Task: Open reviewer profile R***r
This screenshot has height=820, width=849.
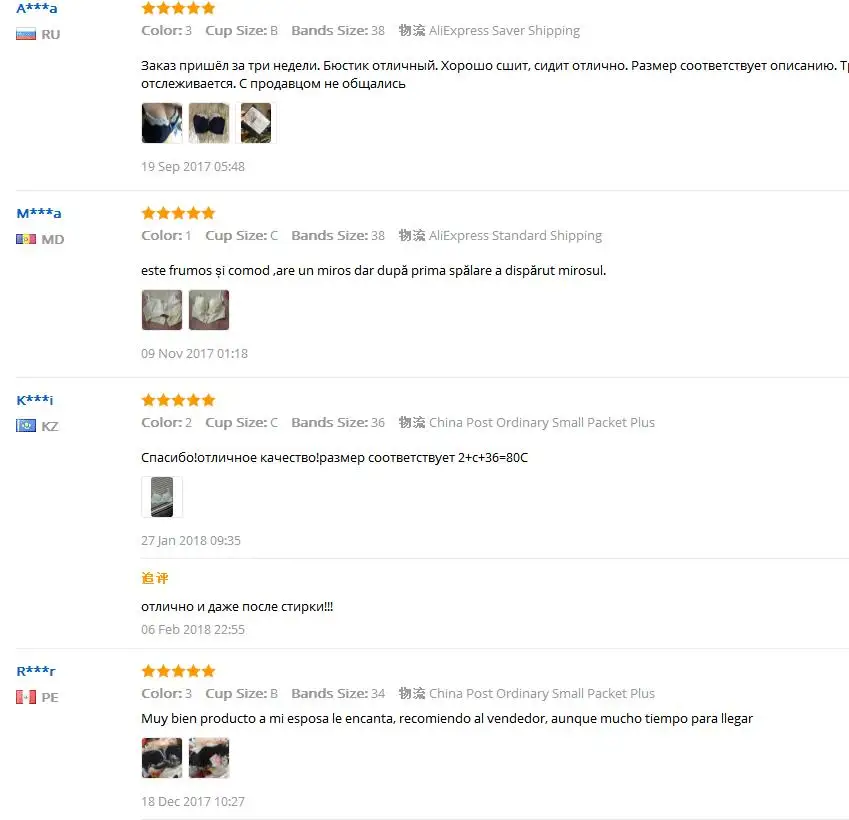Action: (36, 671)
